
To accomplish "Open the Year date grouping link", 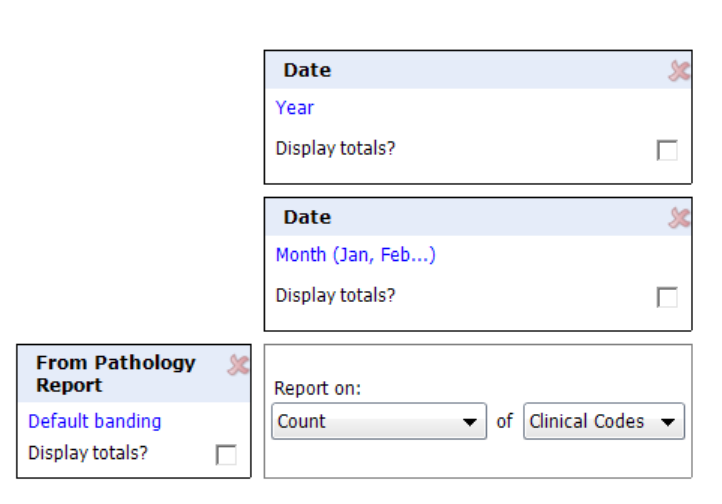I will (x=295, y=108).
